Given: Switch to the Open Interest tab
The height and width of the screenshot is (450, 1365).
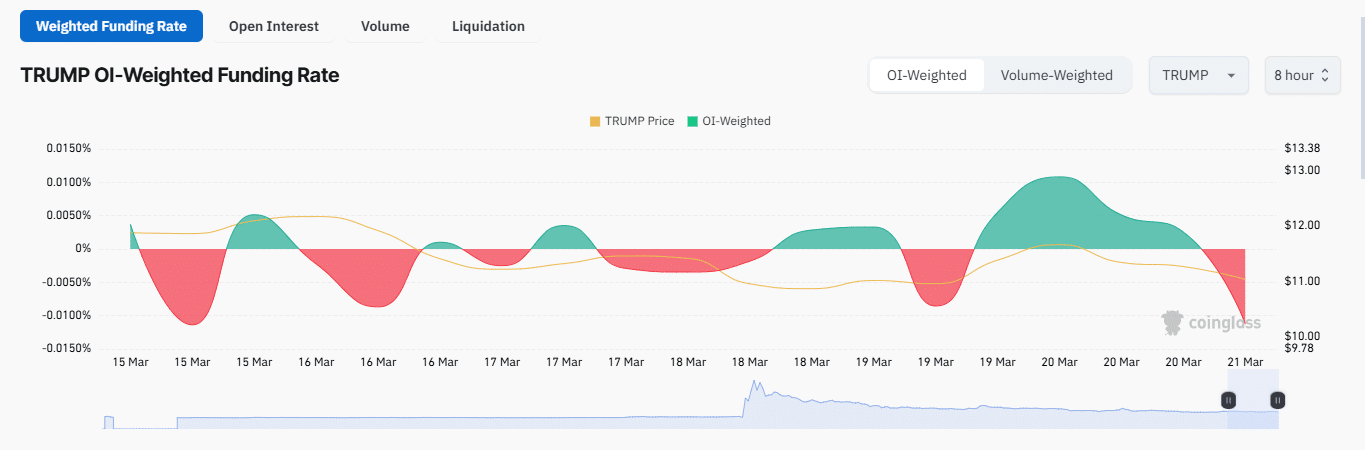Looking at the screenshot, I should coord(274,26).
